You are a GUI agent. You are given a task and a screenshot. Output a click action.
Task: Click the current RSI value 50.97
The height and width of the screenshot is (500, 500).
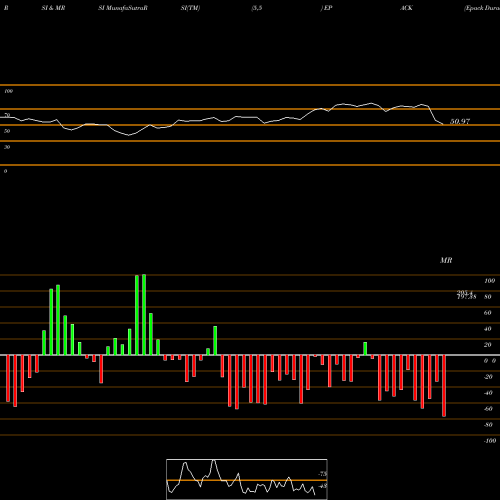(460, 121)
